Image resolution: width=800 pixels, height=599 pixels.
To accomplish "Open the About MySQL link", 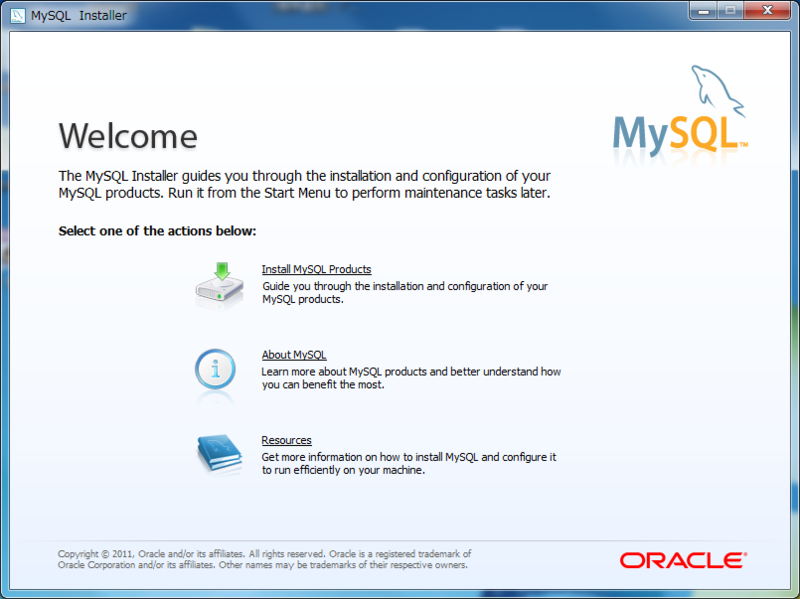I will 294,355.
